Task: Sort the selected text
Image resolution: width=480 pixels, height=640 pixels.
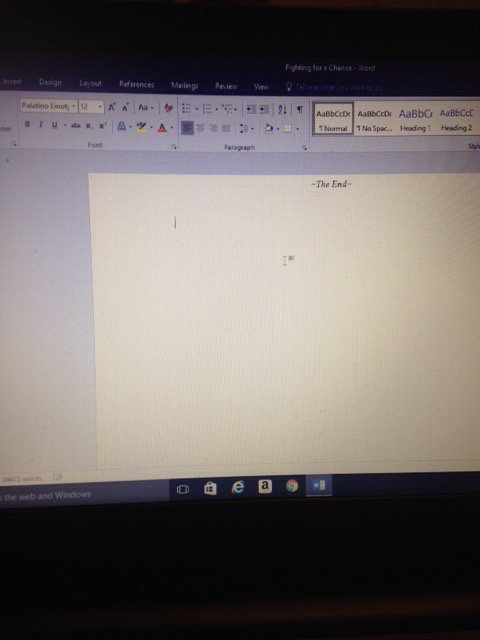Action: [282, 109]
